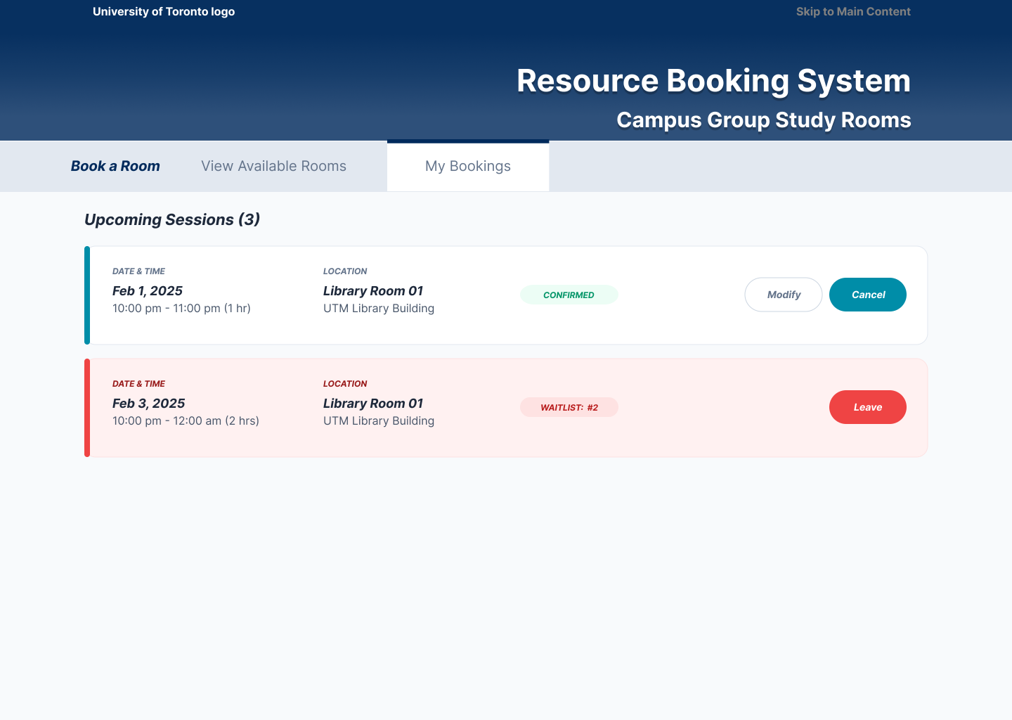The width and height of the screenshot is (1012, 720).
Task: Click the CONFIRMED status badge
Action: (x=569, y=294)
